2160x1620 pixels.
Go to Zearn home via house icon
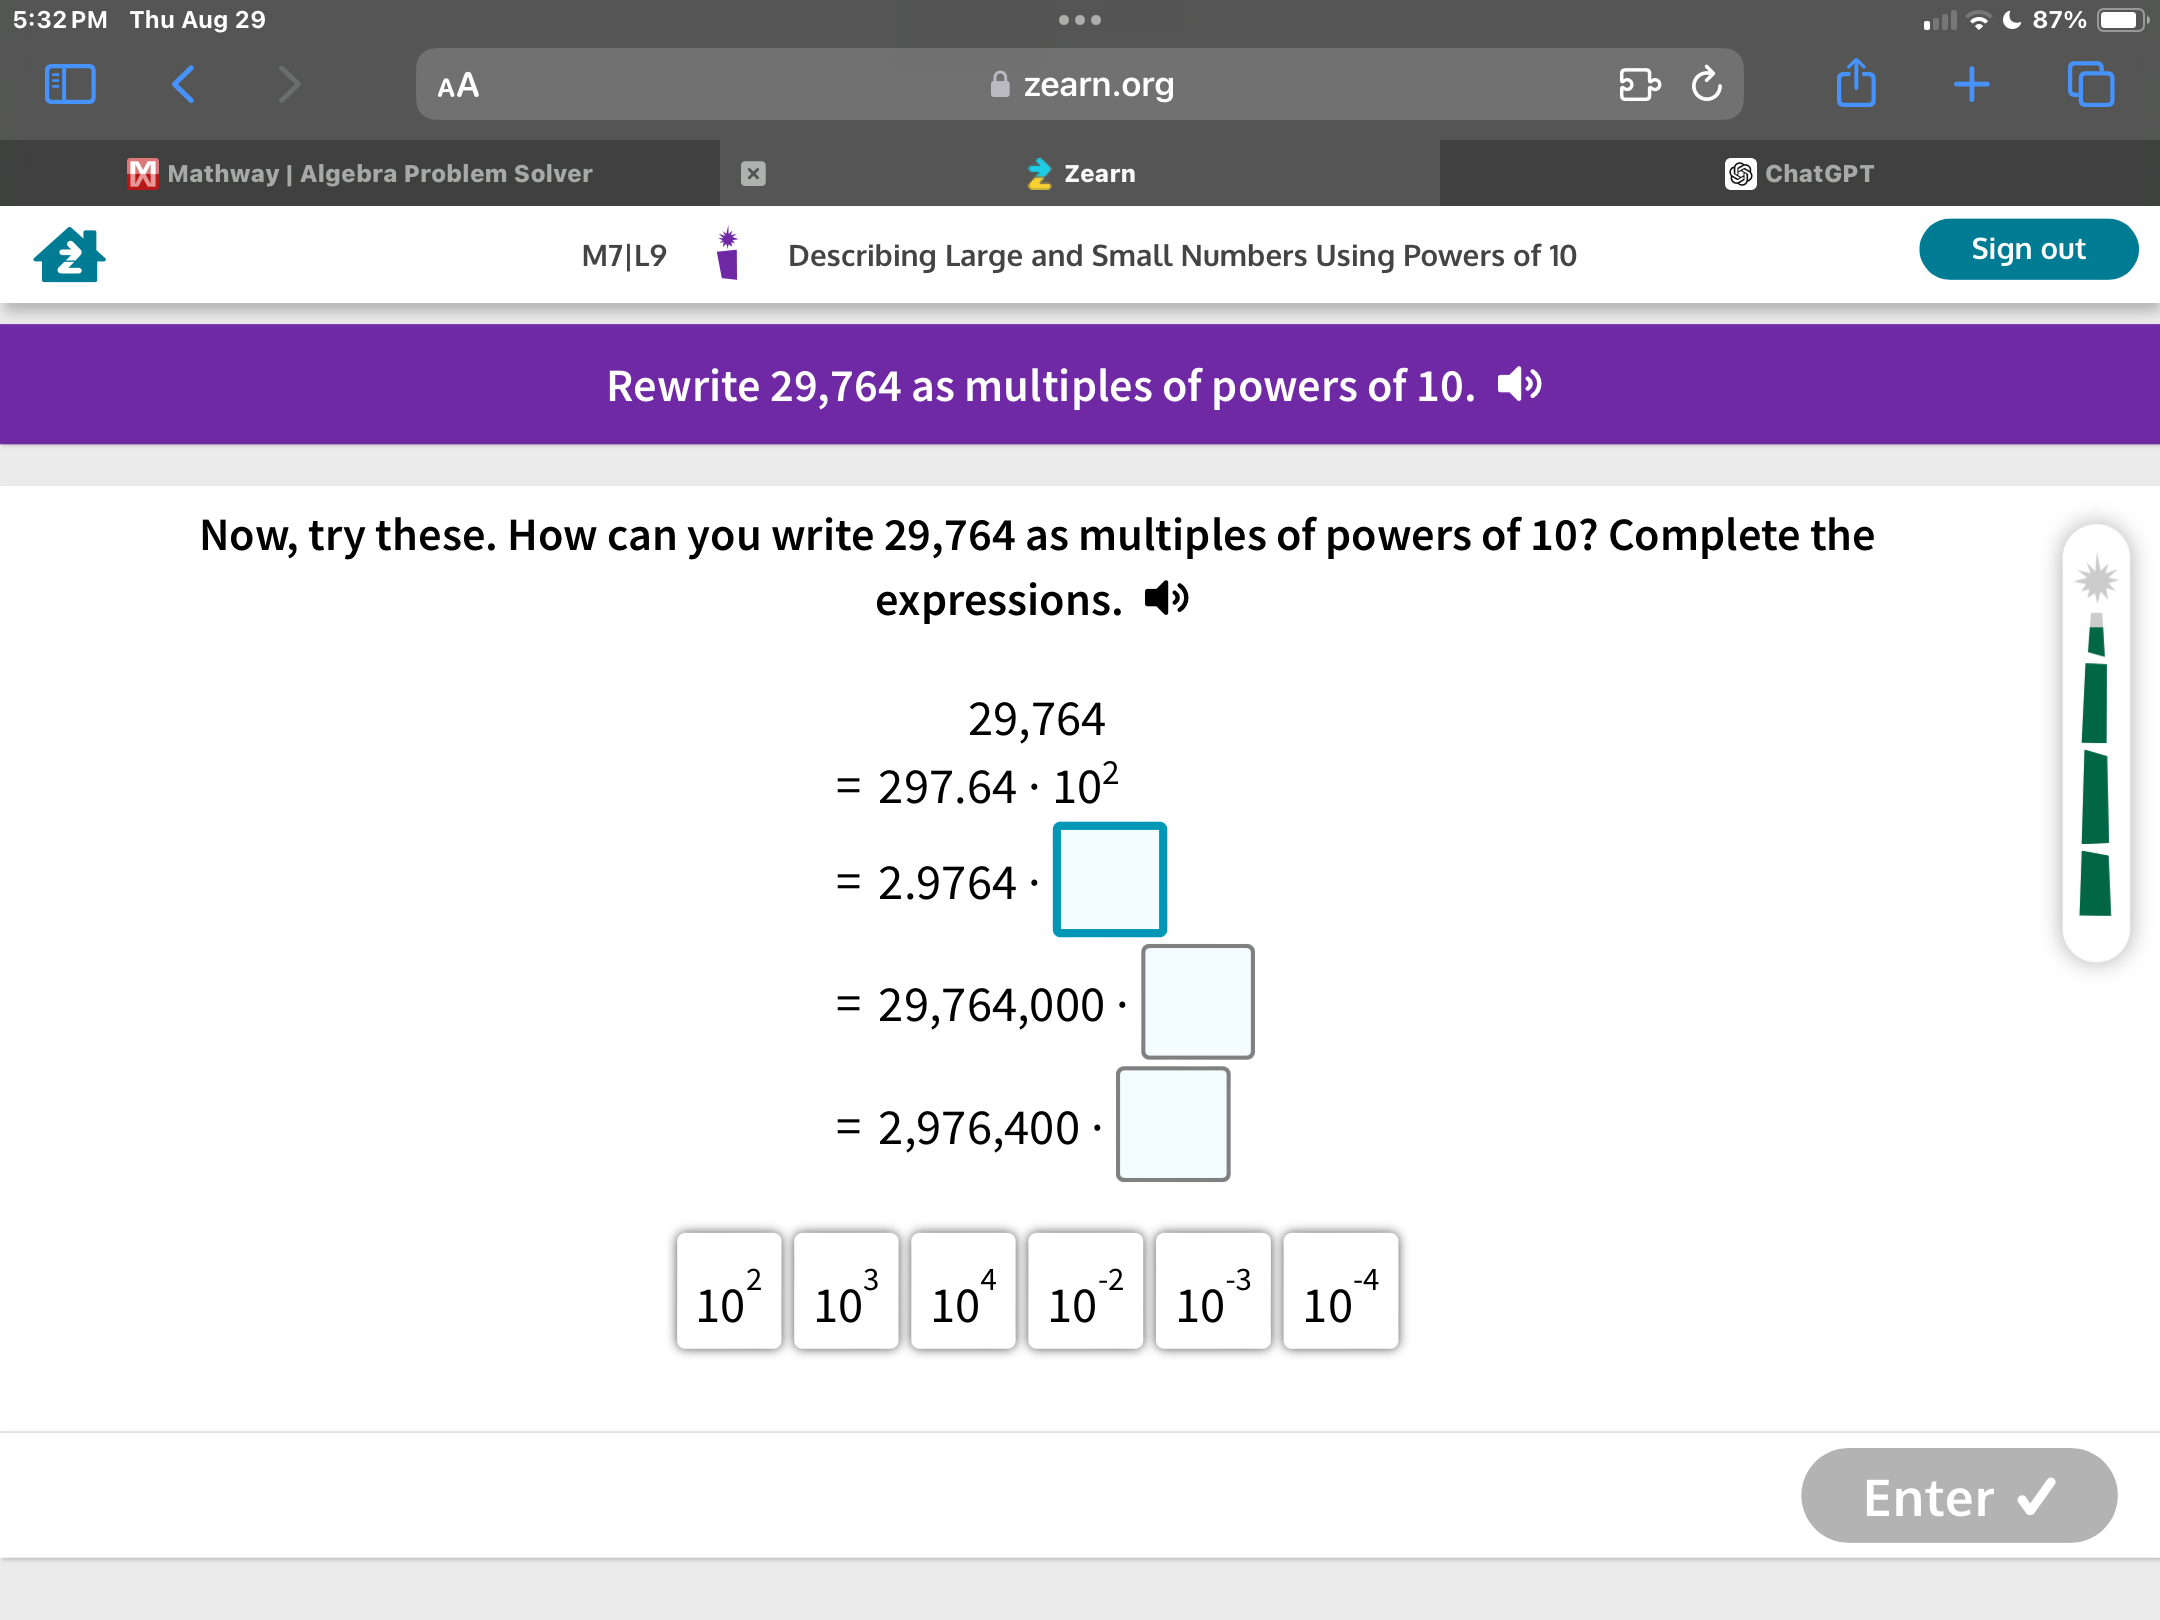click(69, 255)
